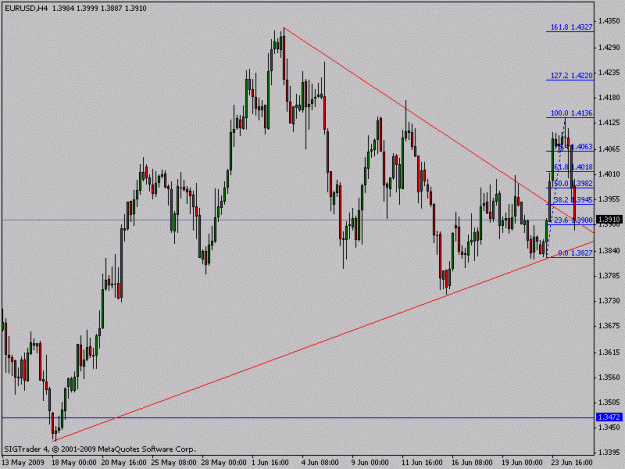Click the blue 1.3472 price tag
625x469 pixels.
coord(609,417)
